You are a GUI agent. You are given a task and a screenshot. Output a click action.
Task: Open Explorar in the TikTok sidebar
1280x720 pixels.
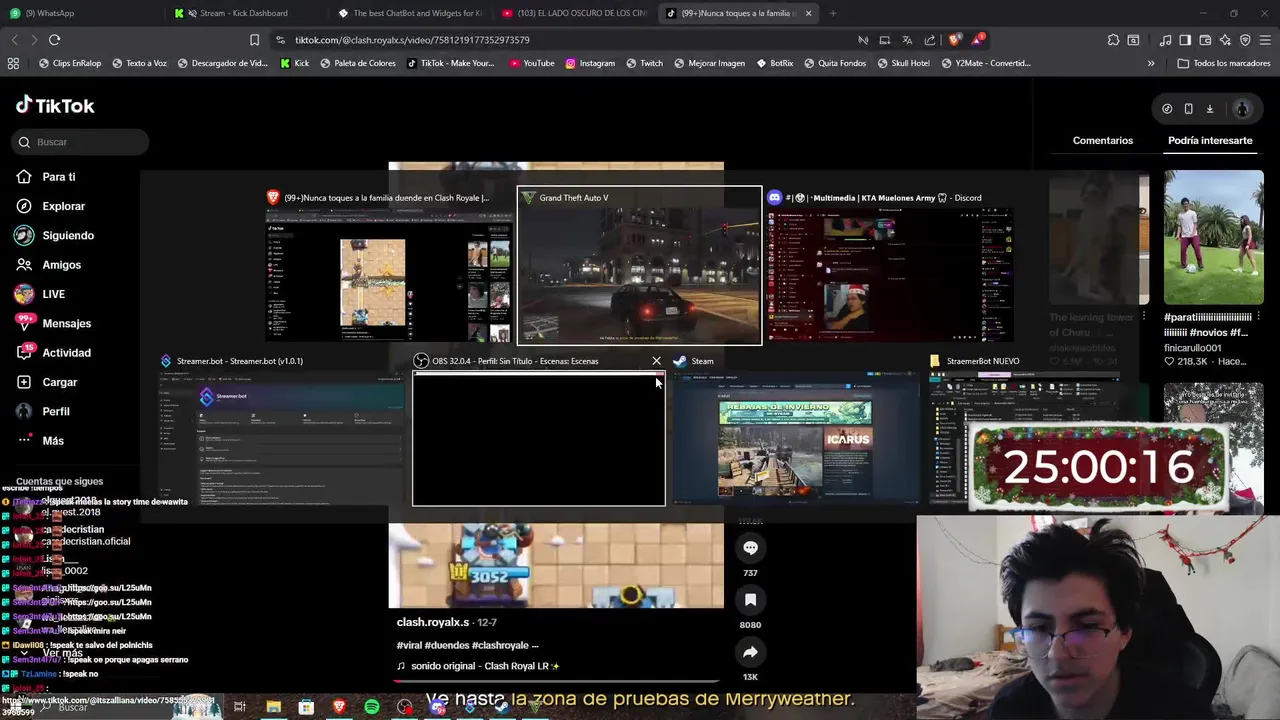click(63, 206)
